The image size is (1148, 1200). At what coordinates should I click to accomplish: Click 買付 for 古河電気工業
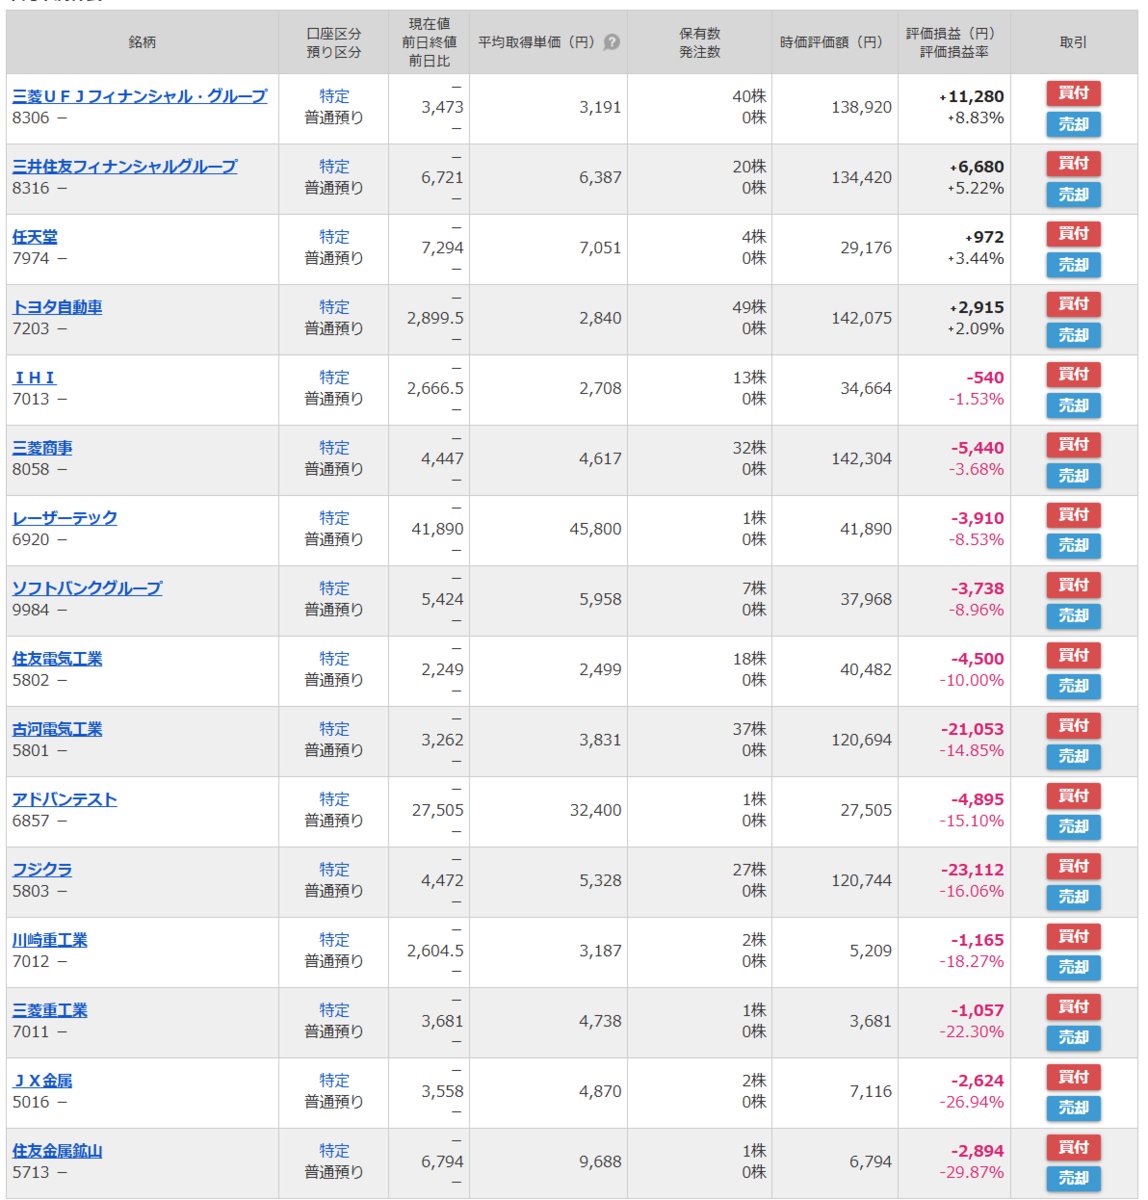click(1074, 726)
